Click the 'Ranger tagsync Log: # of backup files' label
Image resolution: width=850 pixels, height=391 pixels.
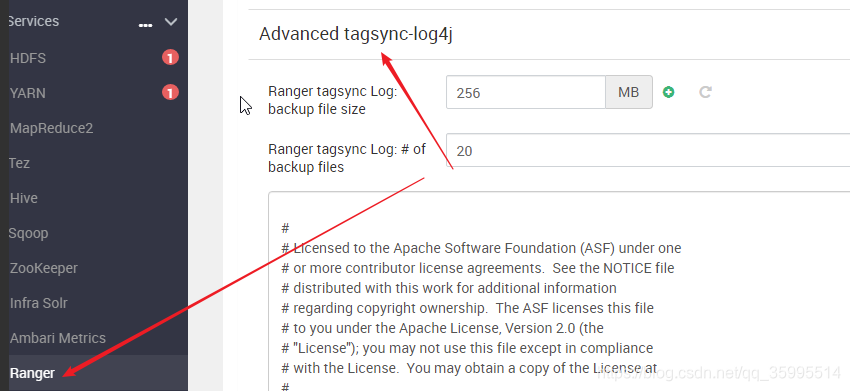coord(347,158)
